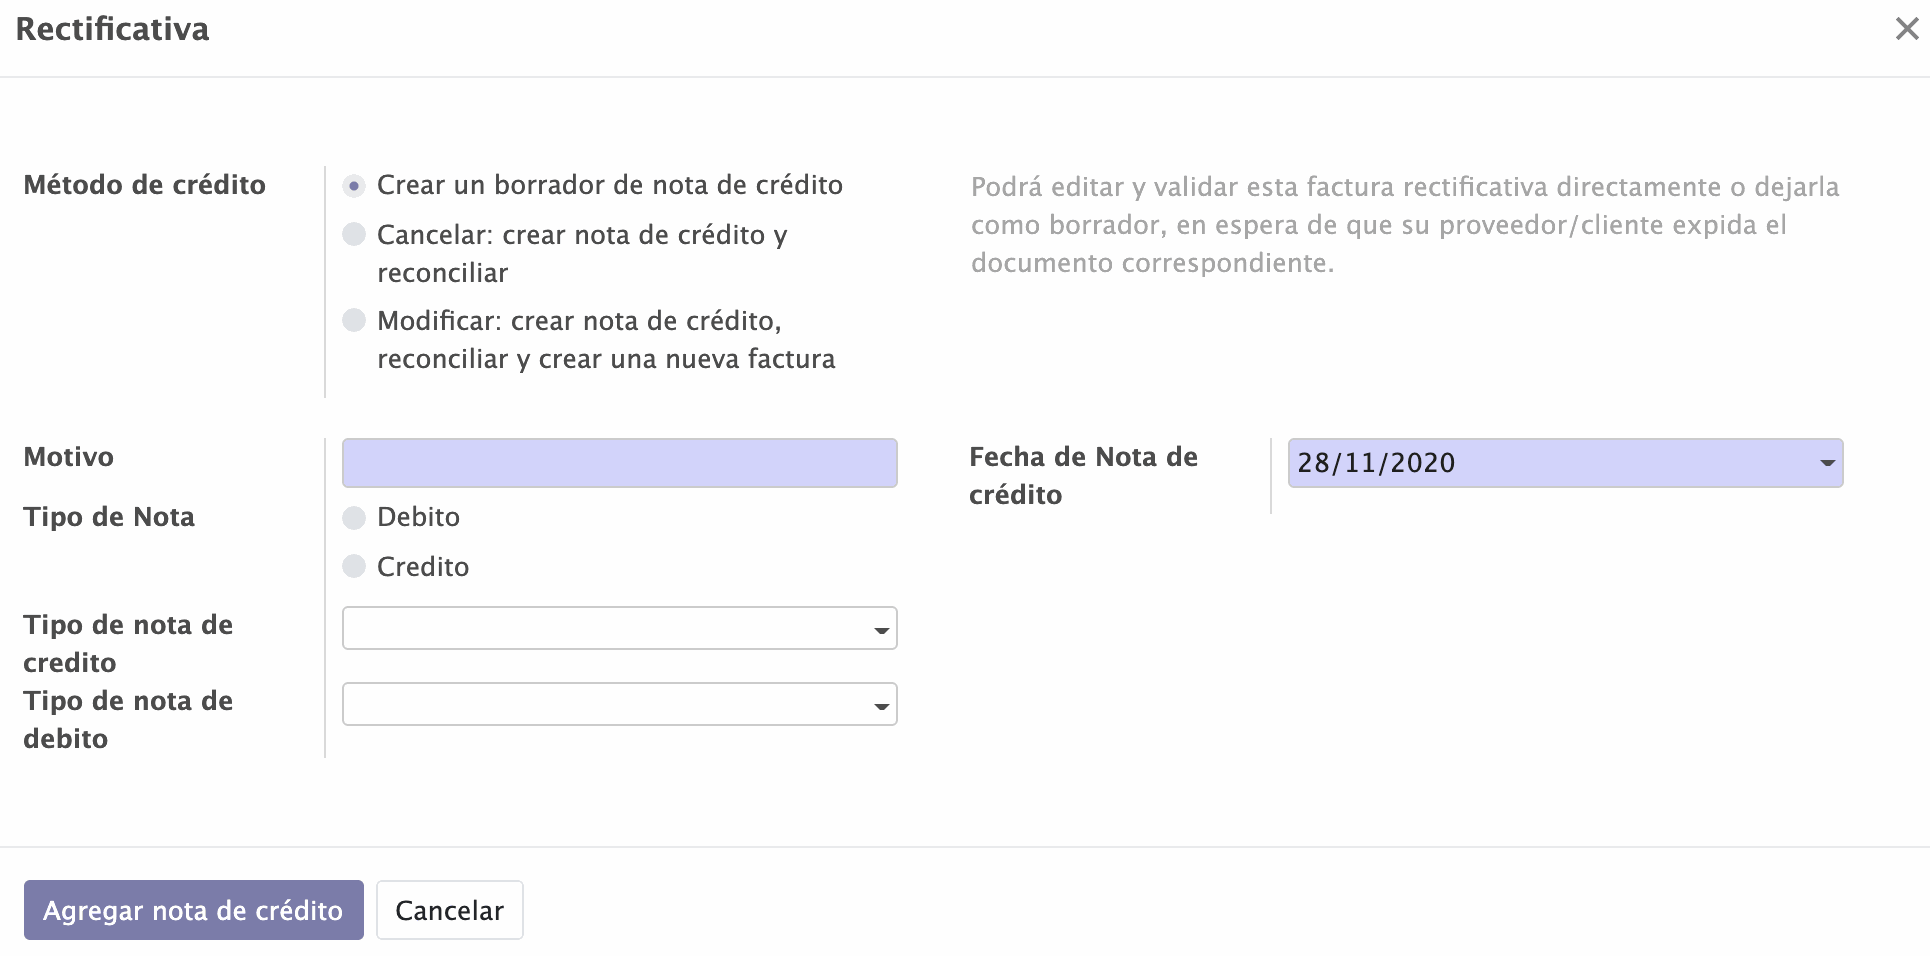Click the Cancelar button

pyautogui.click(x=449, y=910)
